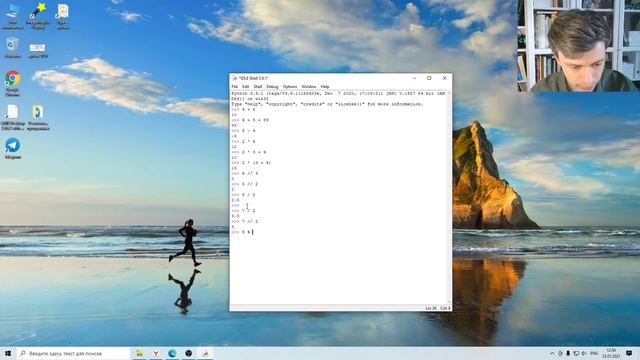
Task: Select the wand-and-star desktop icon
Action: pyautogui.click(x=38, y=17)
